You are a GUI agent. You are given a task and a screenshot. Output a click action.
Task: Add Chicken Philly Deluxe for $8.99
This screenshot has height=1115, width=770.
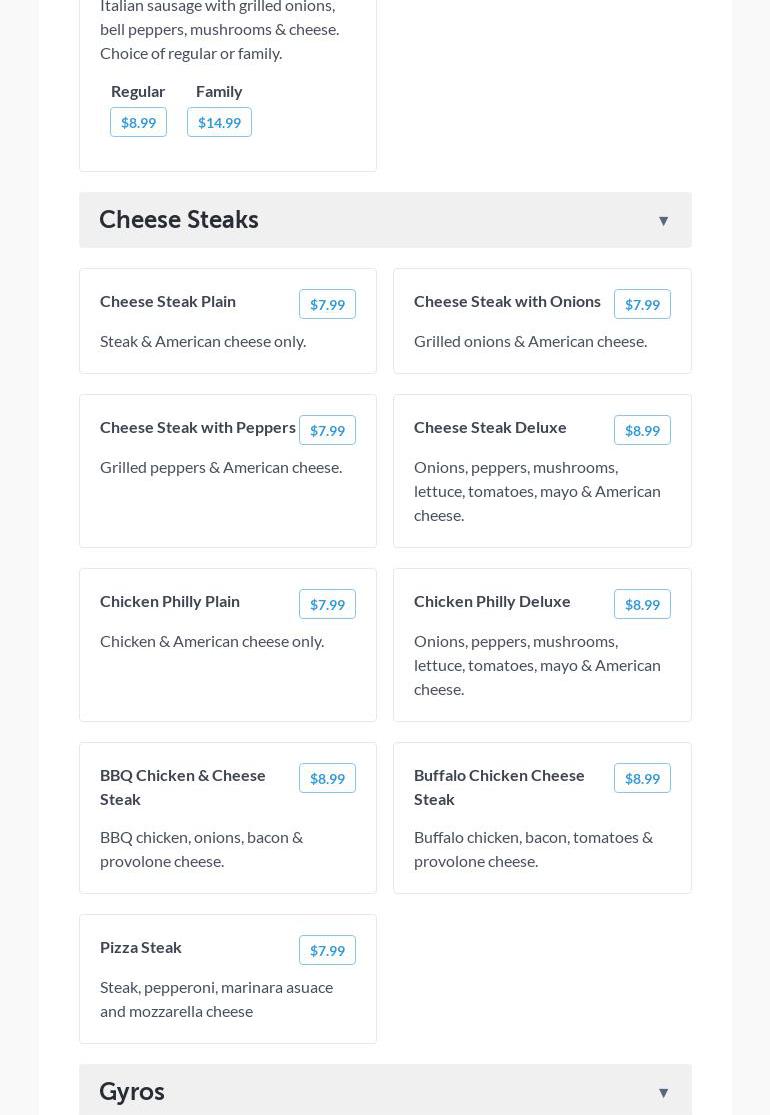[x=642, y=605]
